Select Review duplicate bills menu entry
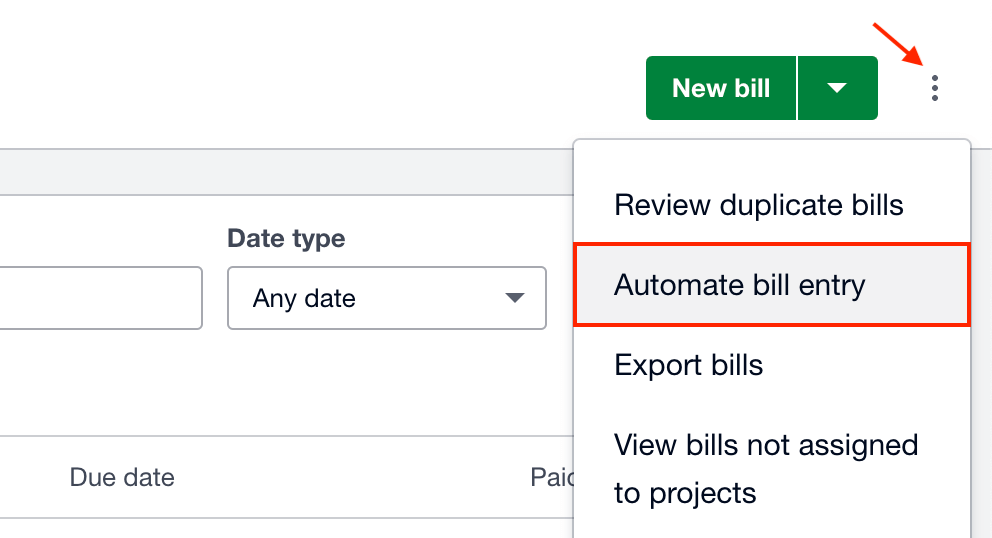992x538 pixels. coord(772,205)
